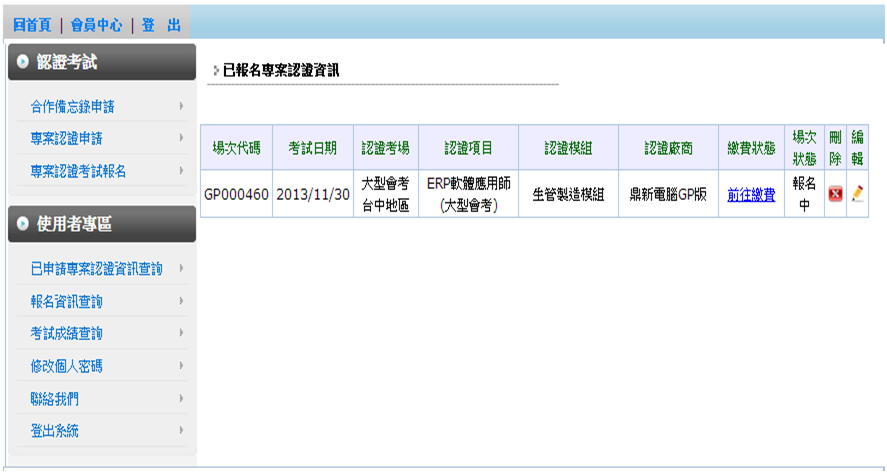Image resolution: width=887 pixels, height=472 pixels.
Task: Click arrow next to 聯絡我們
Action: coord(181,398)
